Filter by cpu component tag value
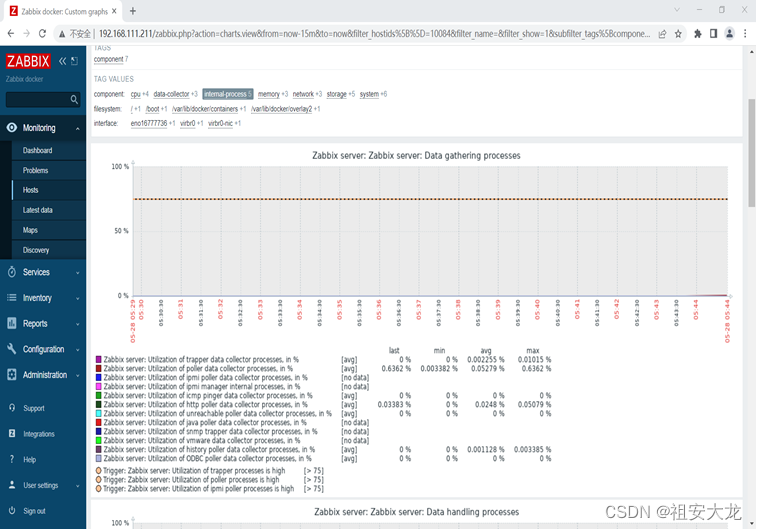757x530 pixels. 136,94
